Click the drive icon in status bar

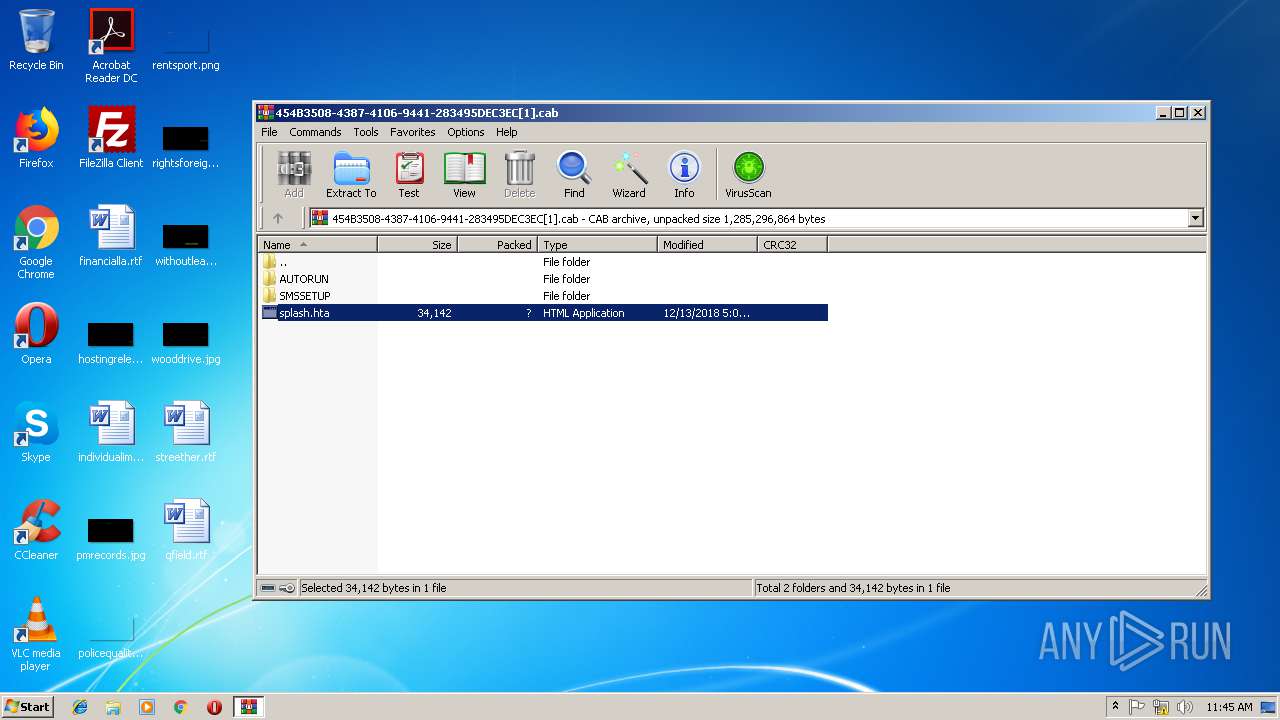269,588
